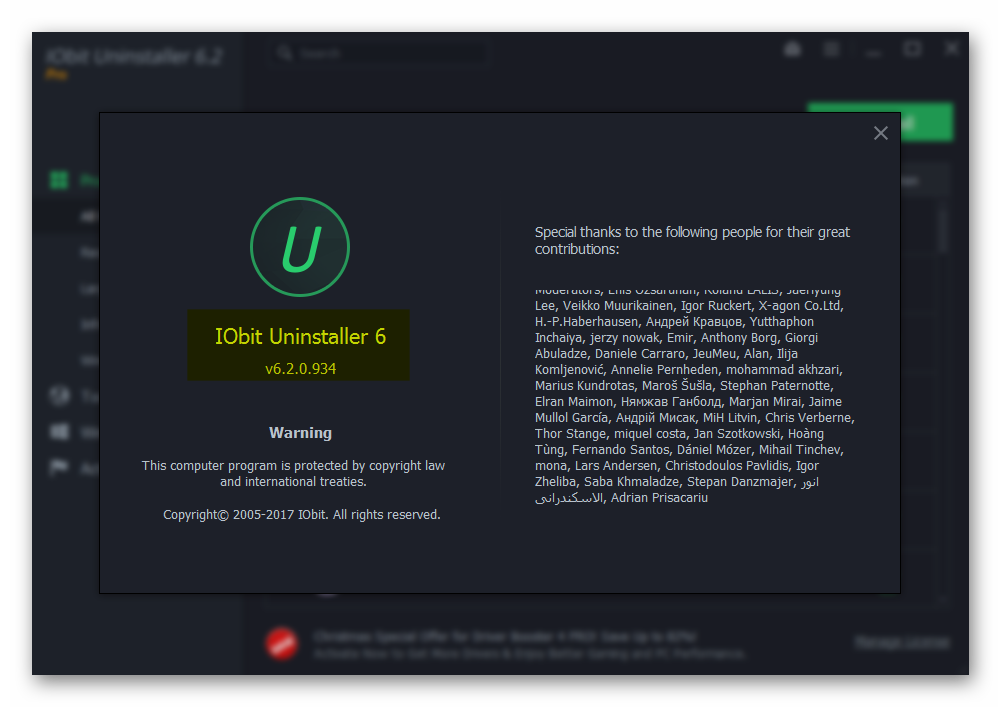The image size is (1001, 707).
Task: Click the main window's vertical scrollbar
Action: [x=944, y=229]
